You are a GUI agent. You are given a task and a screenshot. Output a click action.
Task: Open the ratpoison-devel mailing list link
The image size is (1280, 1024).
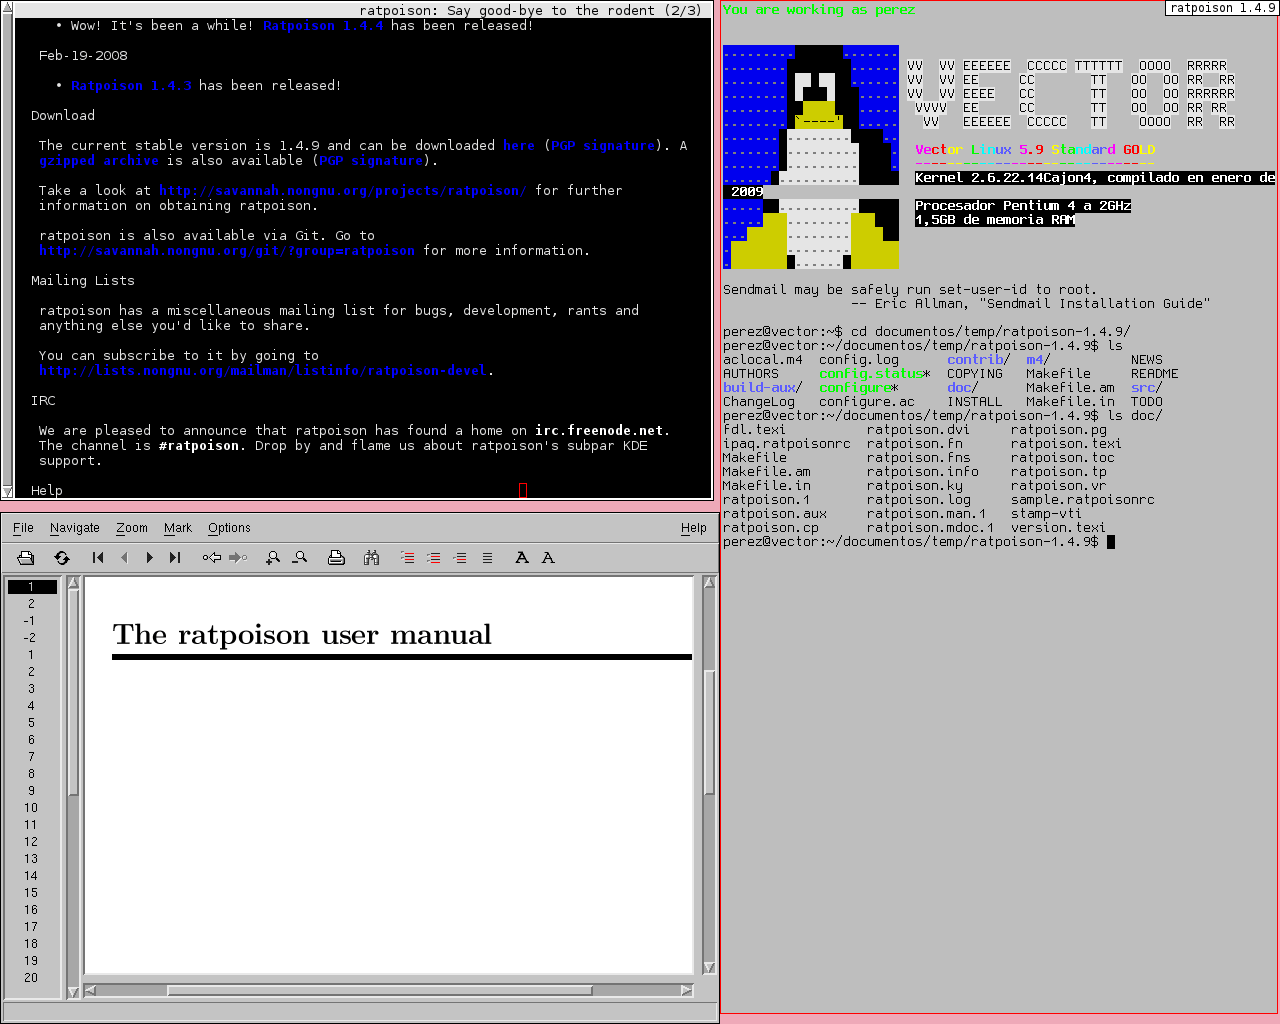coord(263,371)
